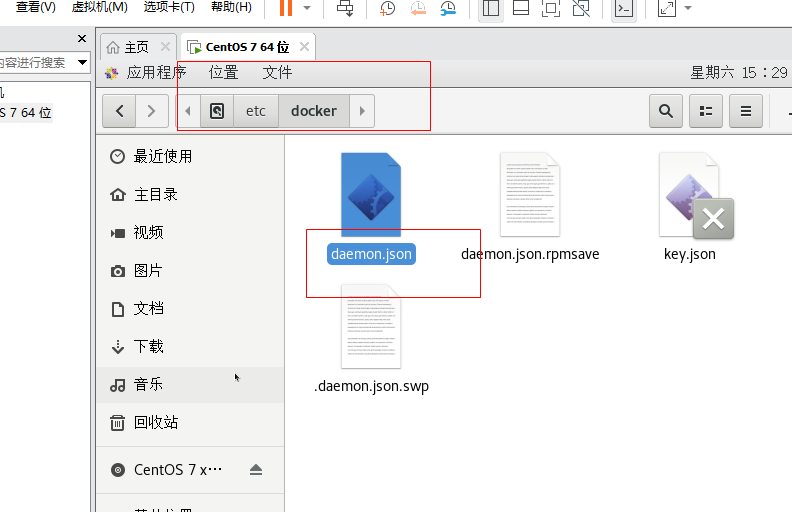The width and height of the screenshot is (792, 512).
Task: Expand the library search dropdown
Action: pyautogui.click(x=82, y=63)
